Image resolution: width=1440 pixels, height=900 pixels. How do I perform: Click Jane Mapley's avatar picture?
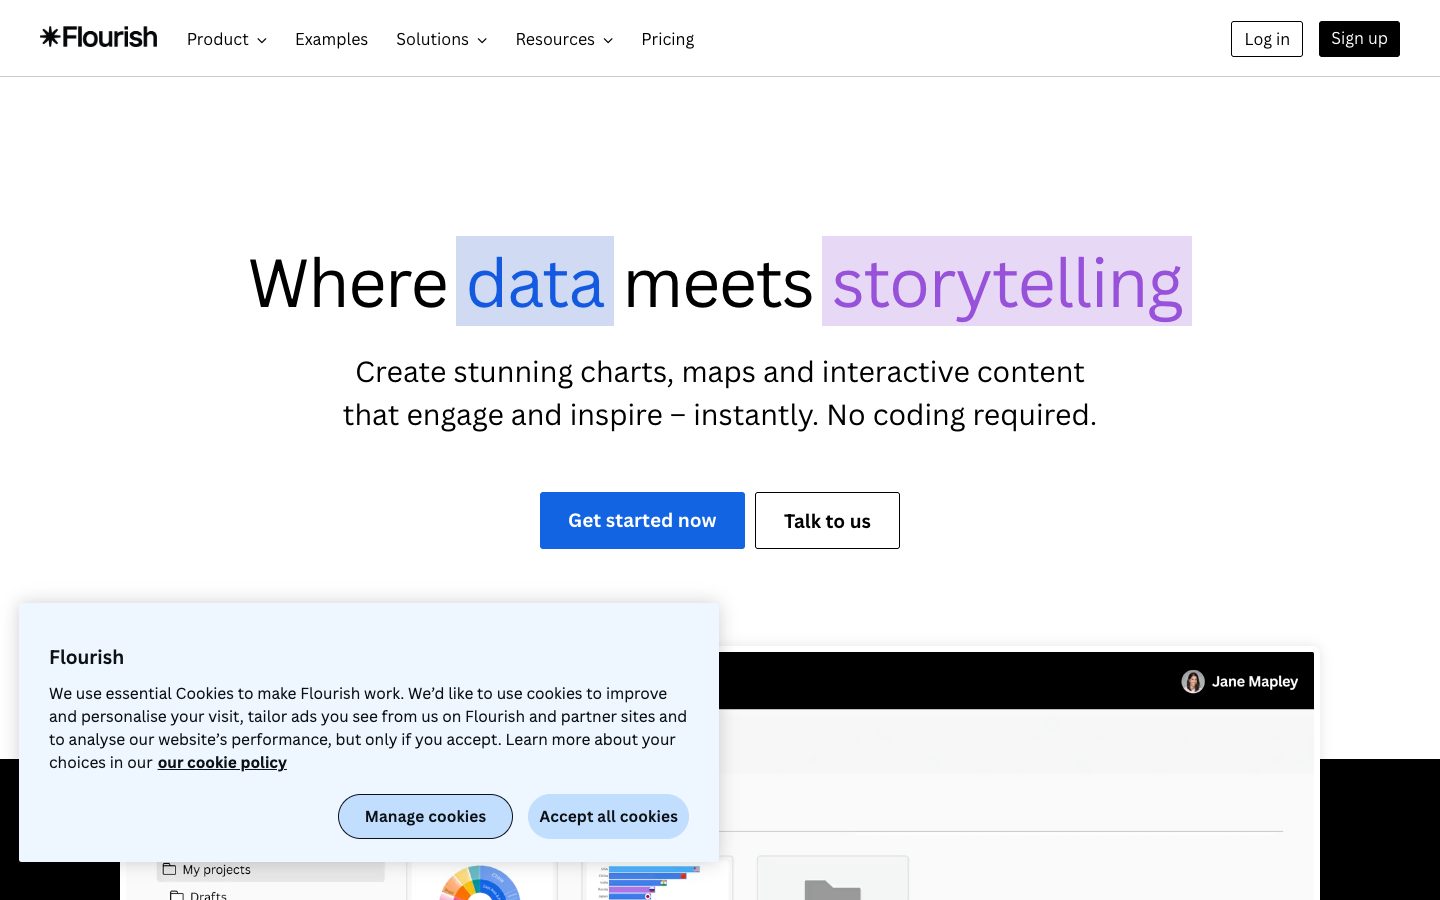click(1193, 682)
